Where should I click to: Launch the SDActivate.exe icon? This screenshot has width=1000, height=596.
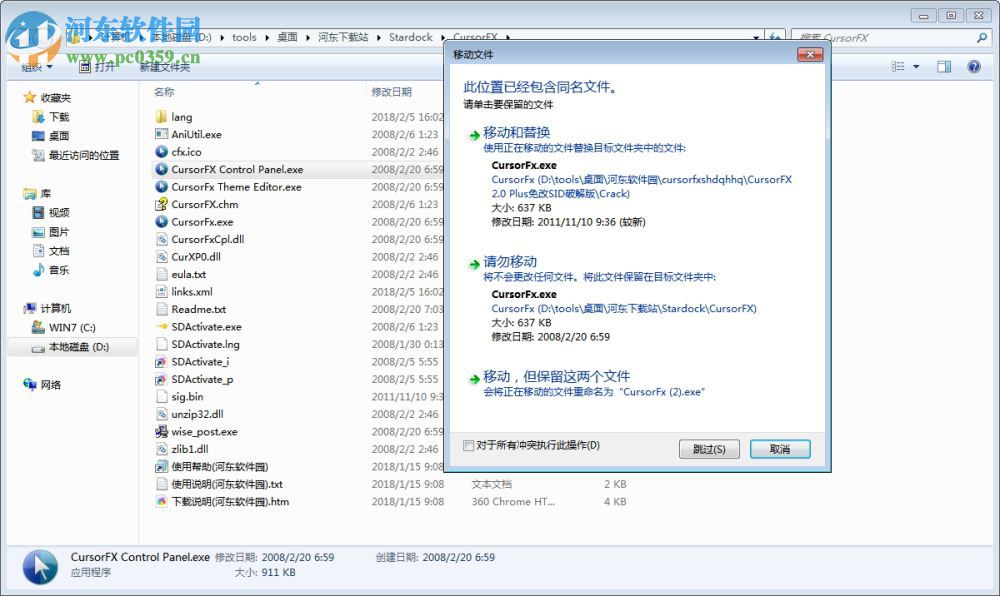pos(162,327)
